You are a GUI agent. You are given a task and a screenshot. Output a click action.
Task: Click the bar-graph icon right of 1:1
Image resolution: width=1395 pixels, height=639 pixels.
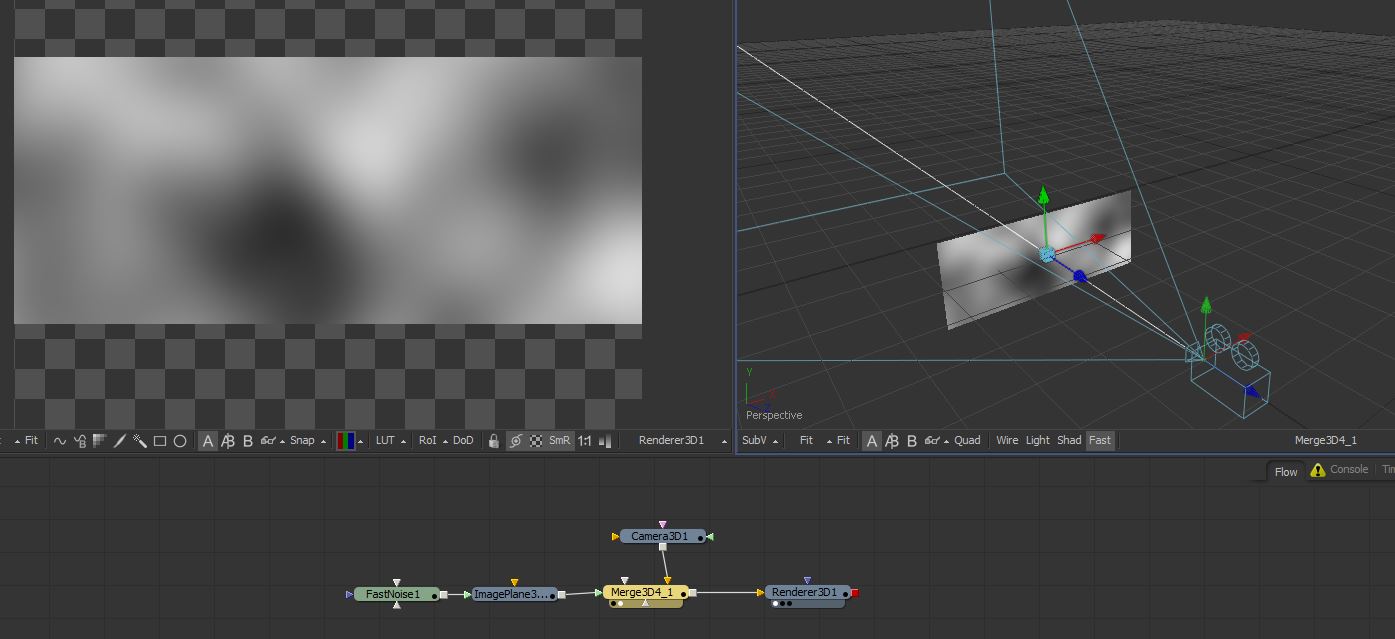point(605,440)
